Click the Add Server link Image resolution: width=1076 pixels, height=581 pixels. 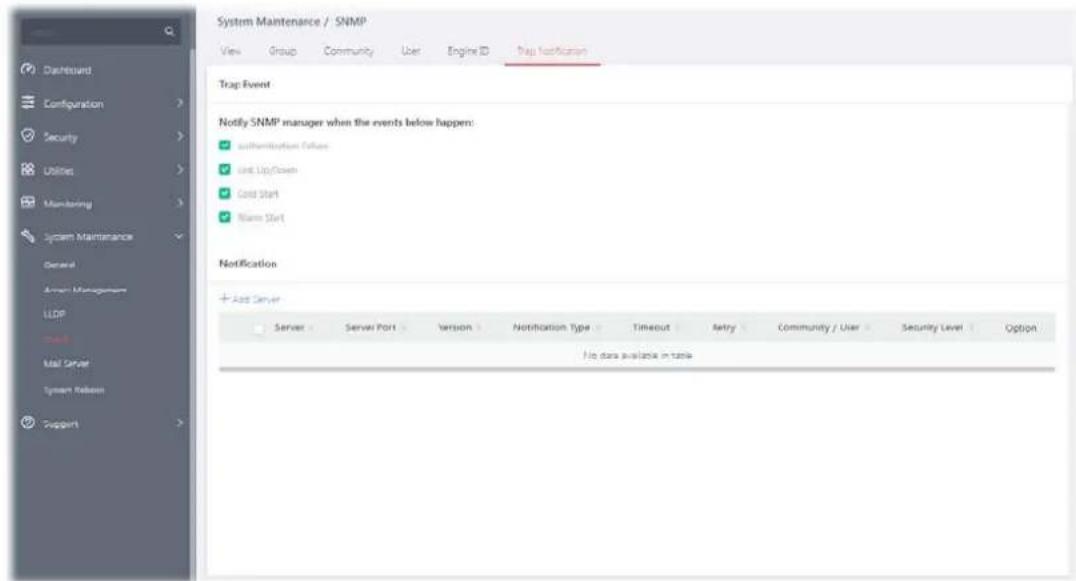tap(250, 299)
